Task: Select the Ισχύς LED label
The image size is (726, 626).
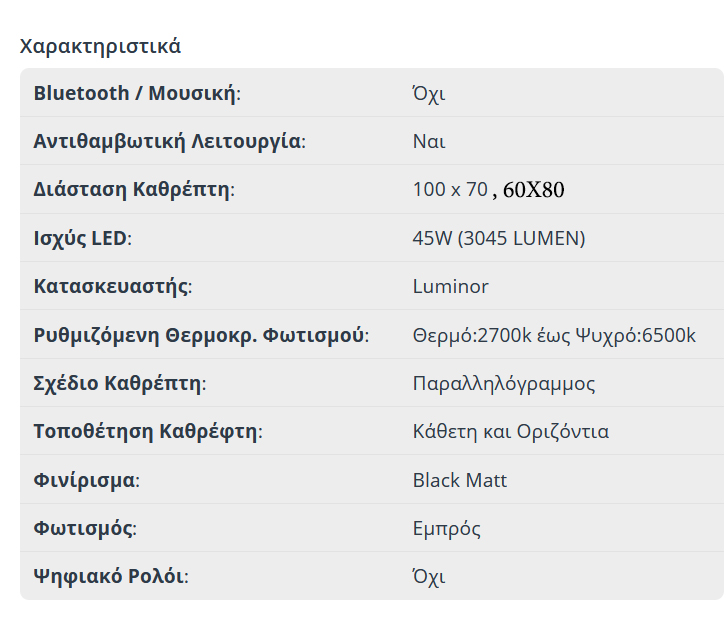Action: click(82, 238)
